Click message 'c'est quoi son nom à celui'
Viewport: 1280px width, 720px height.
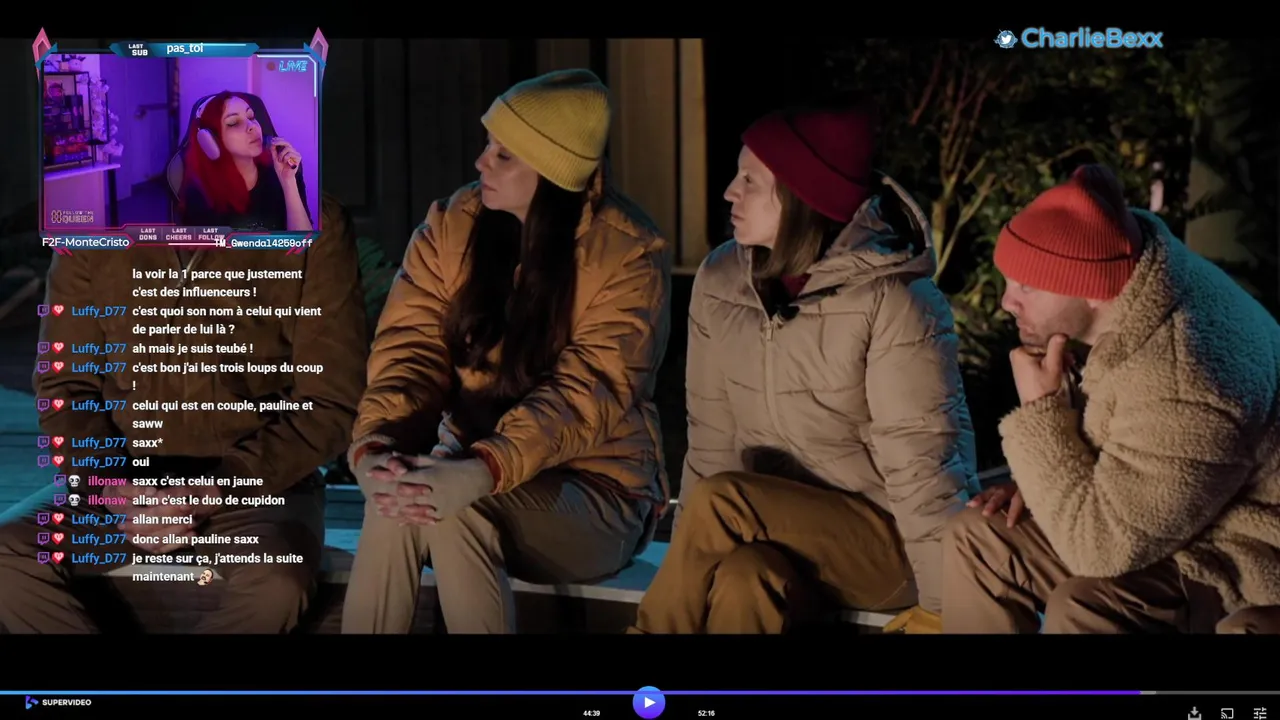pyautogui.click(x=227, y=320)
